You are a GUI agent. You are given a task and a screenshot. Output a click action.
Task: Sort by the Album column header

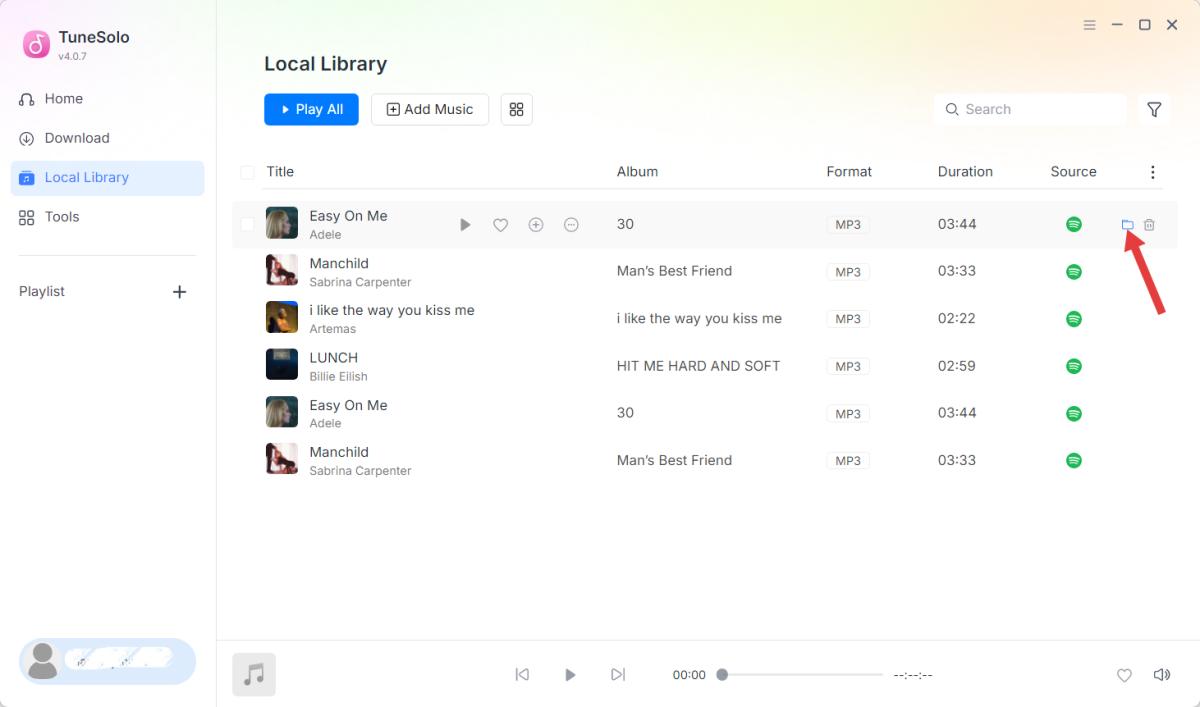637,172
